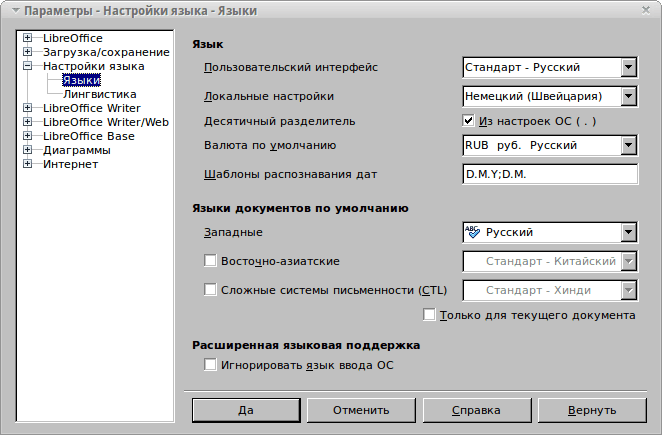Select Диаграммы label in tree
This screenshot has height=435, width=662.
pyautogui.click(x=76, y=150)
